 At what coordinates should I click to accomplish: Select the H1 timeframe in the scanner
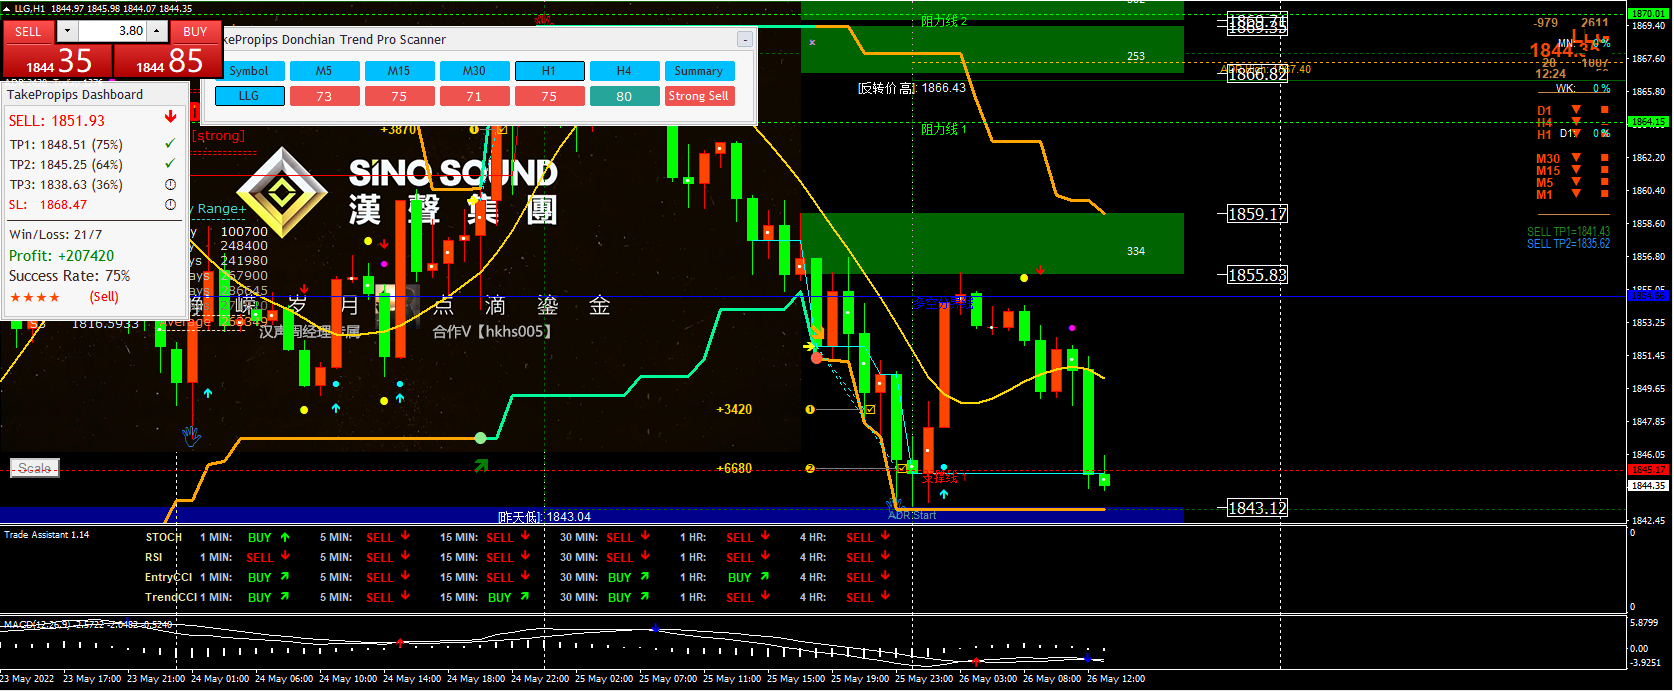(x=549, y=71)
